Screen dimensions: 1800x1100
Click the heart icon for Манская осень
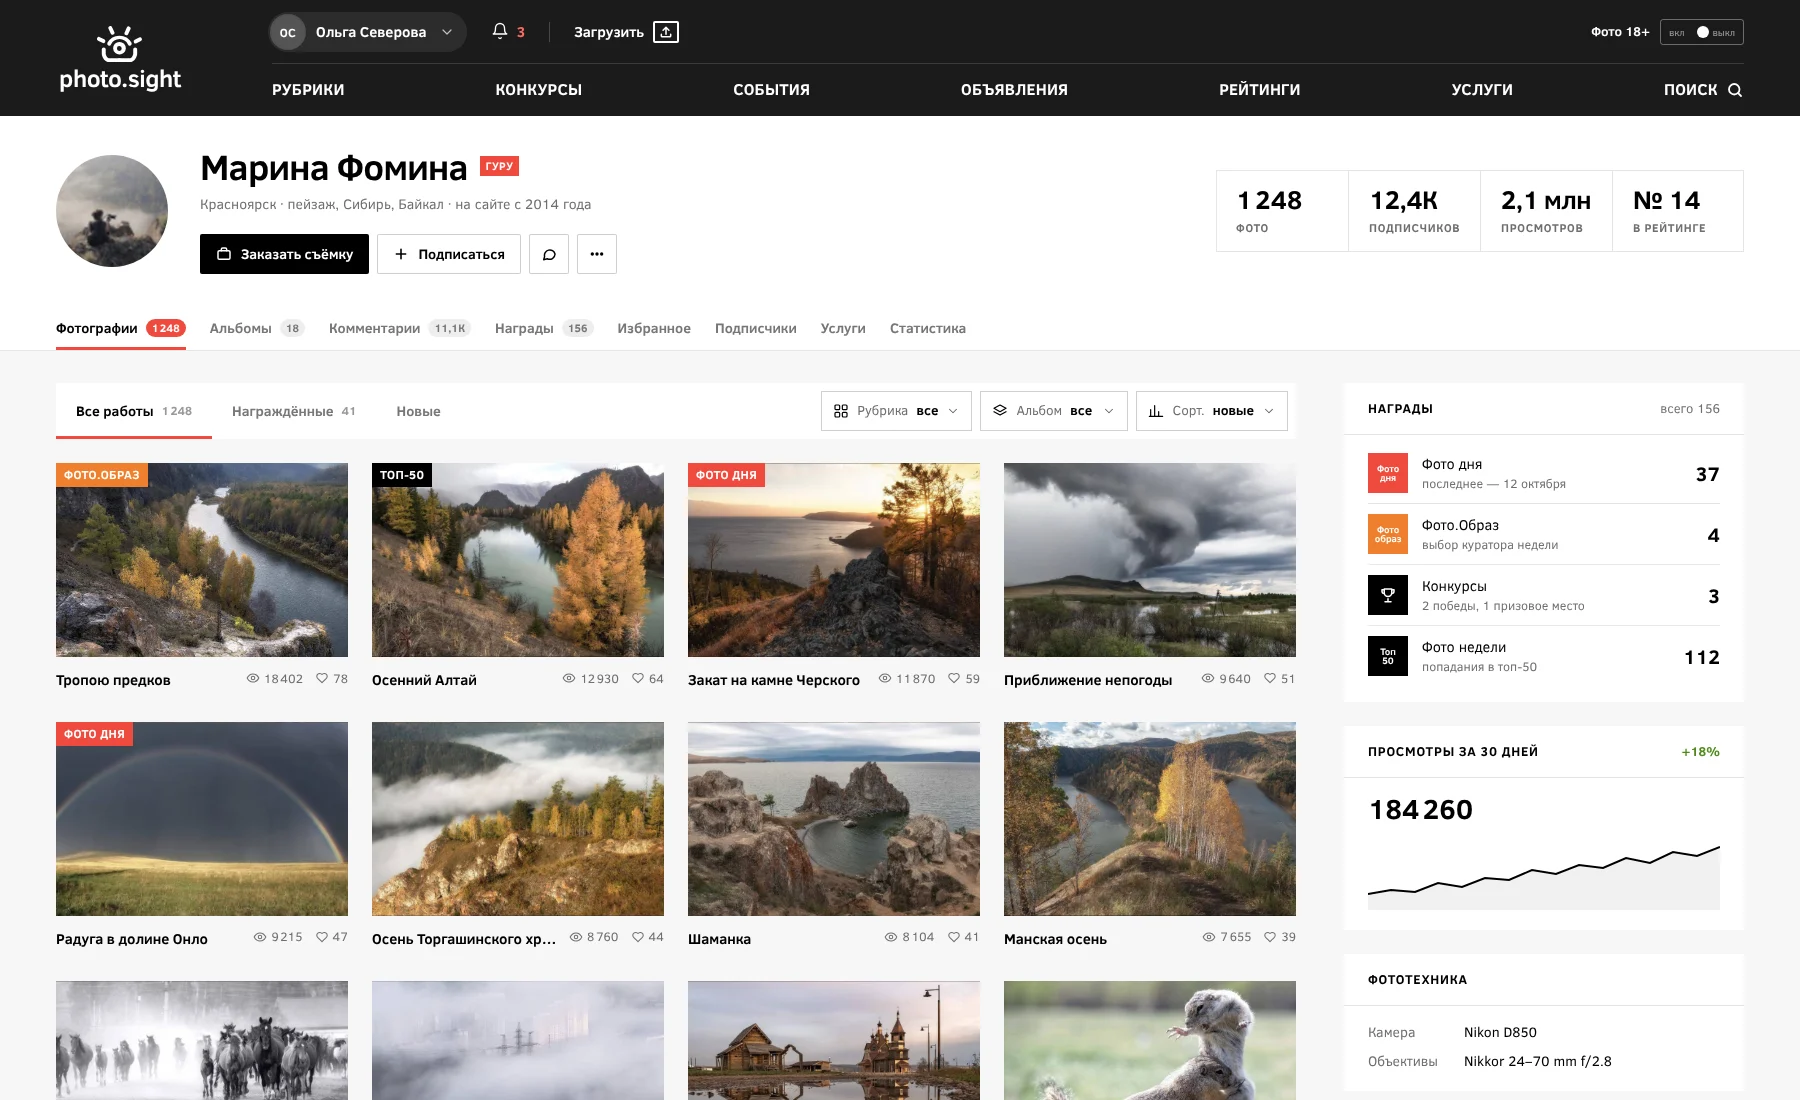(1270, 937)
